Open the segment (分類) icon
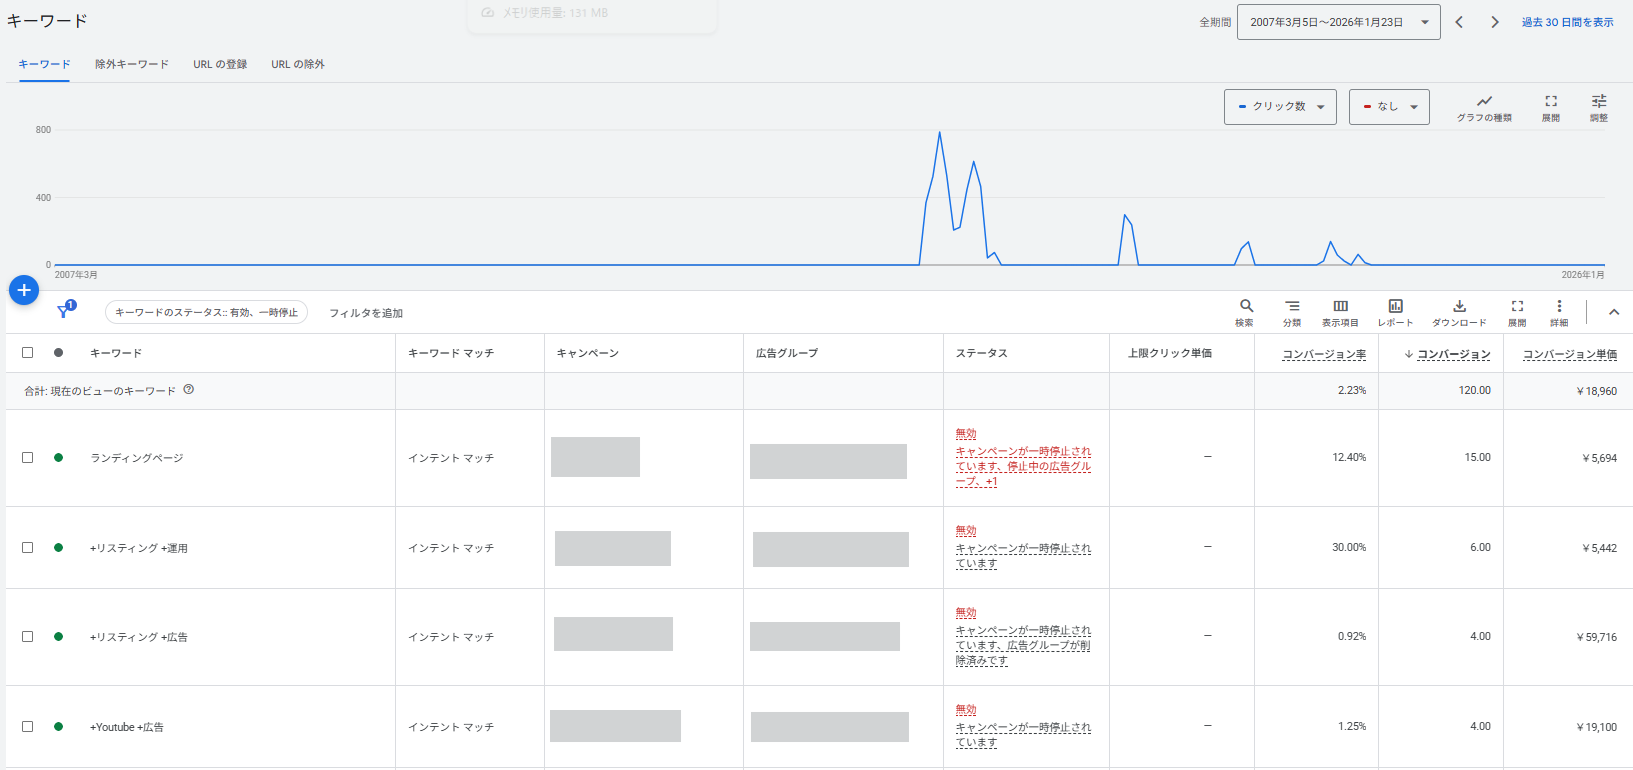 tap(1292, 307)
